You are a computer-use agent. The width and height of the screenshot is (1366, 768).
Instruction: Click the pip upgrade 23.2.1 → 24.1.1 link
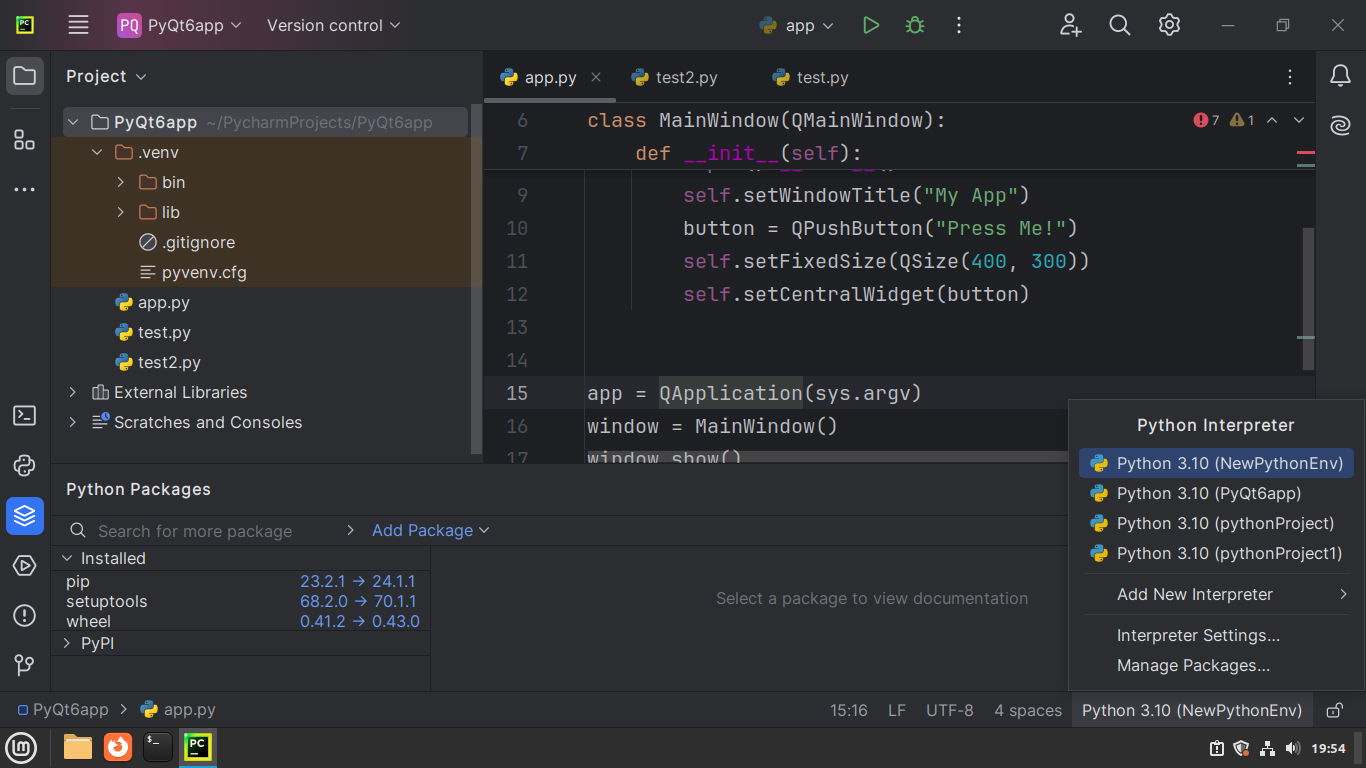(357, 581)
